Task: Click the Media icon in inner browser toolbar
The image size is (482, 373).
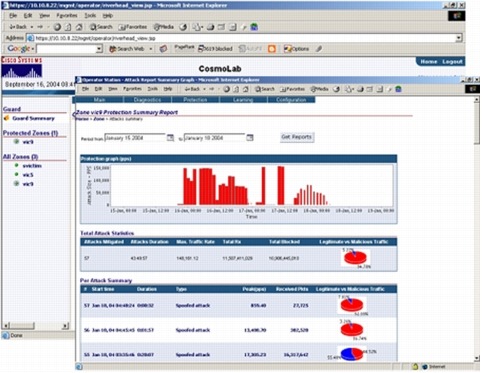Action: click(314, 89)
